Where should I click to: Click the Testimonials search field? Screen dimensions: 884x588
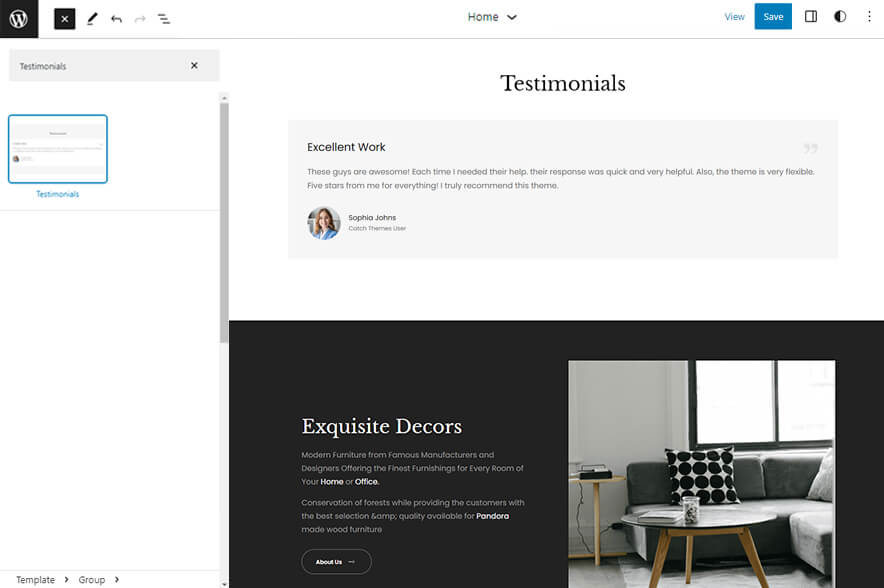(x=100, y=65)
